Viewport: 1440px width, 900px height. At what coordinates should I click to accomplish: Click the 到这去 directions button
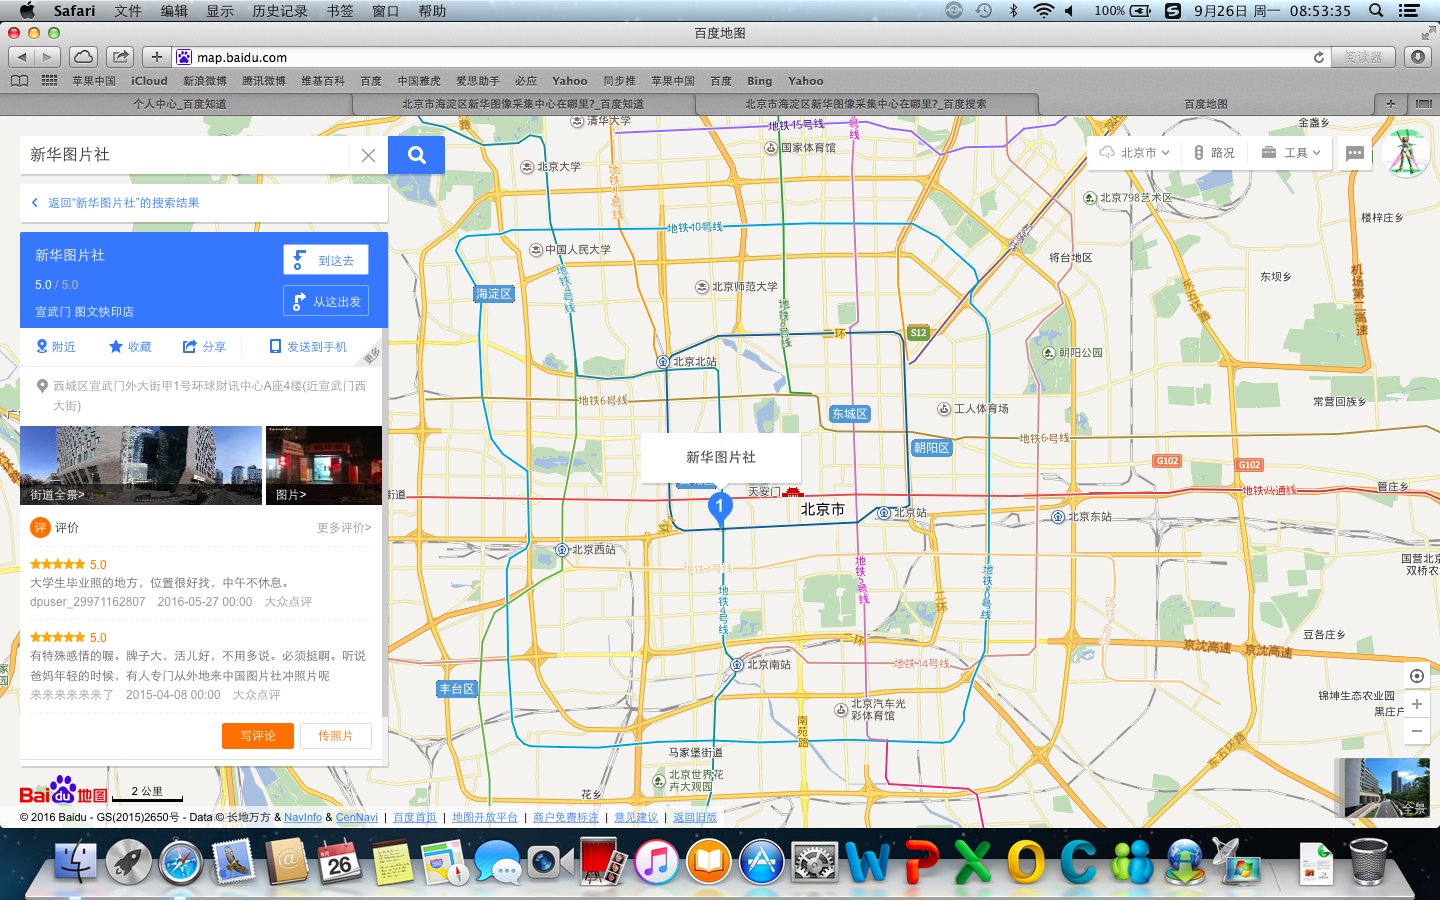click(x=326, y=260)
